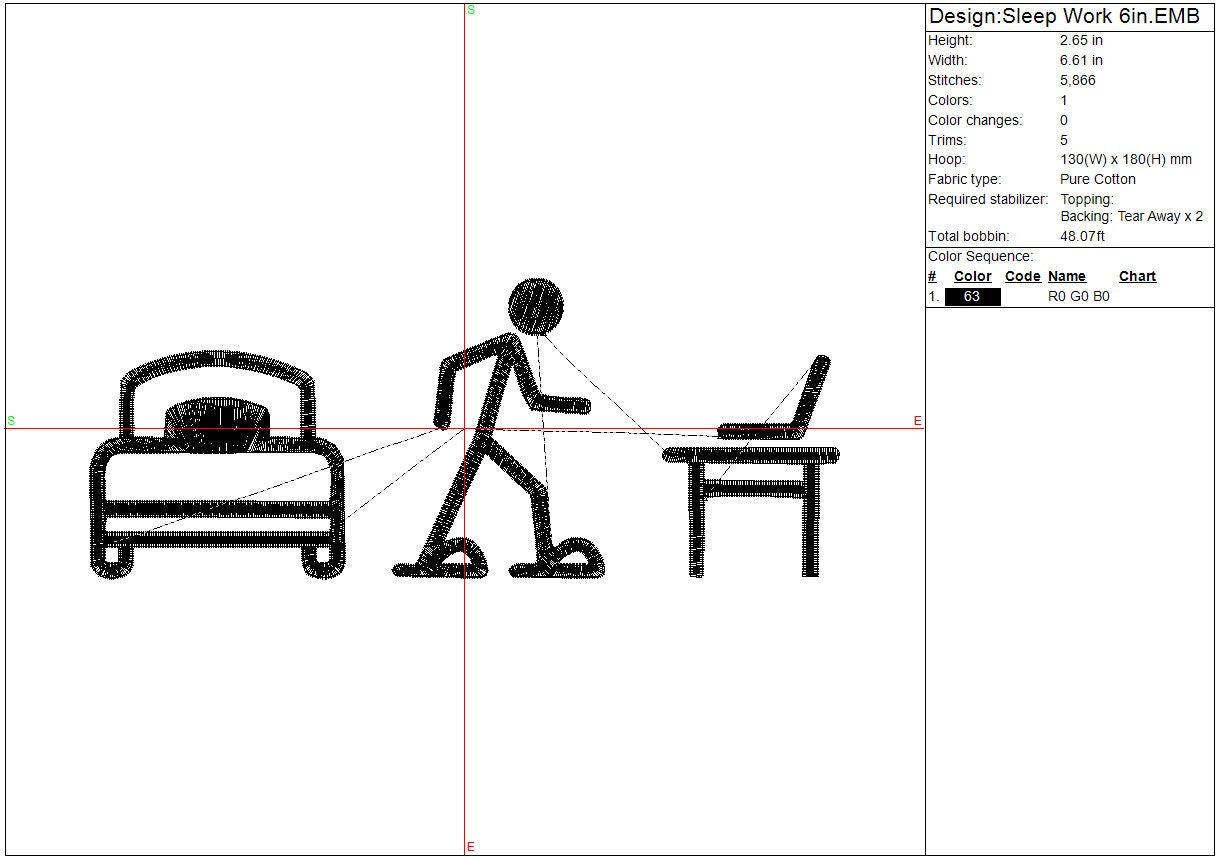Select the red E marker on right edge
Viewport: 1219px width, 859px height.
click(x=917, y=421)
